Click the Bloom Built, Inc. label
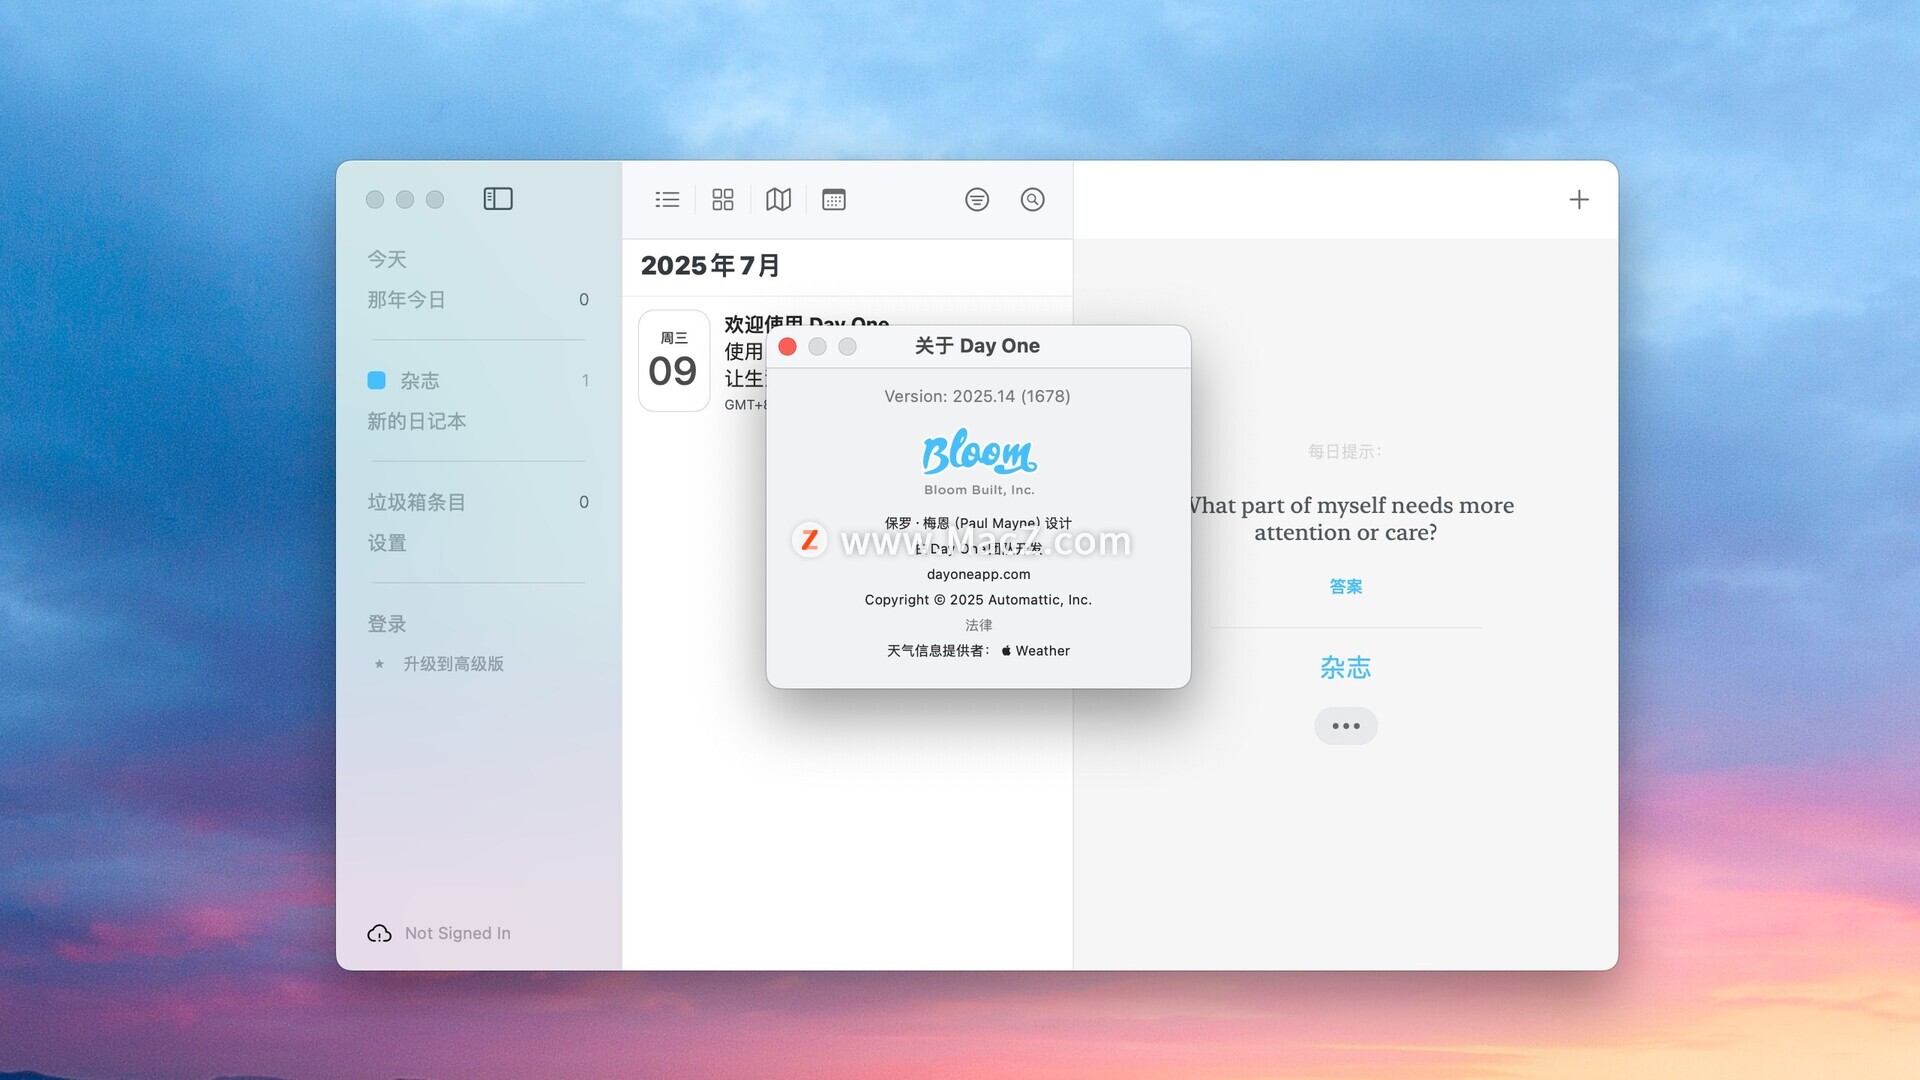Viewport: 1920px width, 1080px height. pos(979,490)
